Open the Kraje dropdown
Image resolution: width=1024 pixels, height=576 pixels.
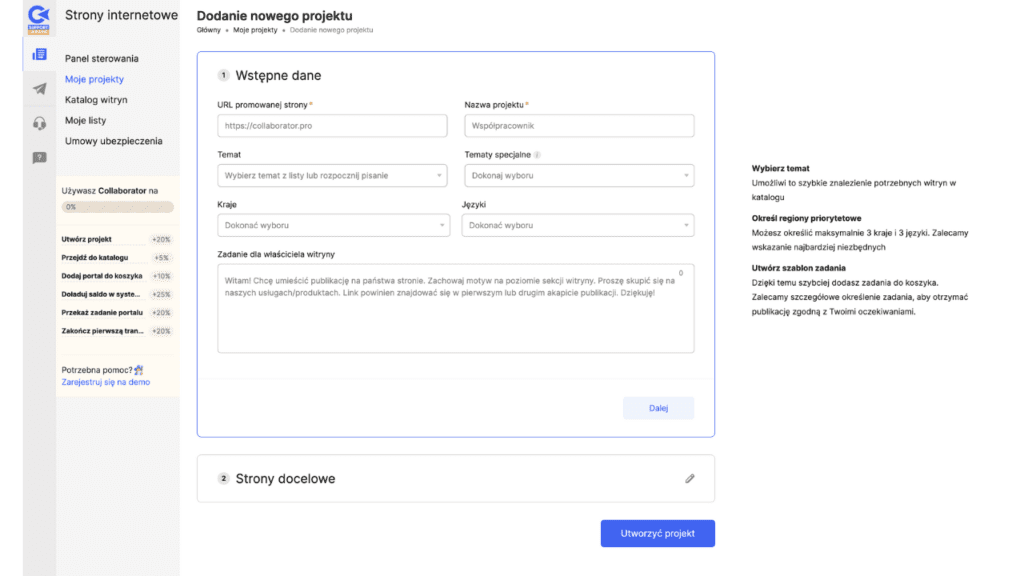click(x=334, y=225)
